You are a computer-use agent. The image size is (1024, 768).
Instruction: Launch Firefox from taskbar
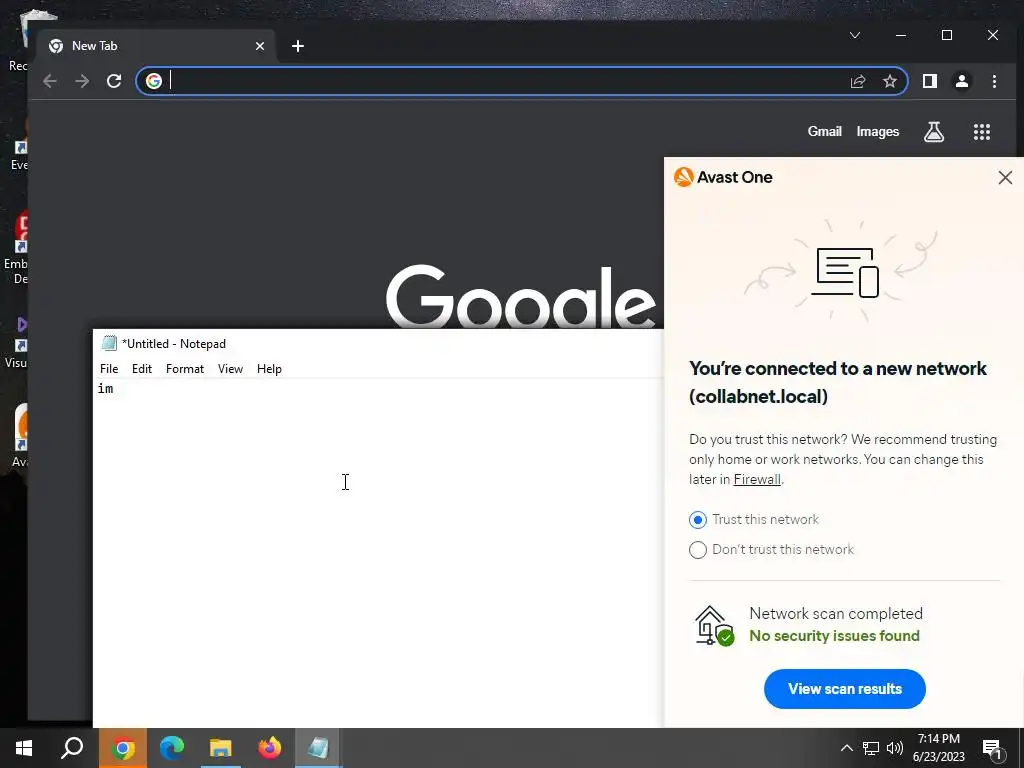[x=270, y=748]
